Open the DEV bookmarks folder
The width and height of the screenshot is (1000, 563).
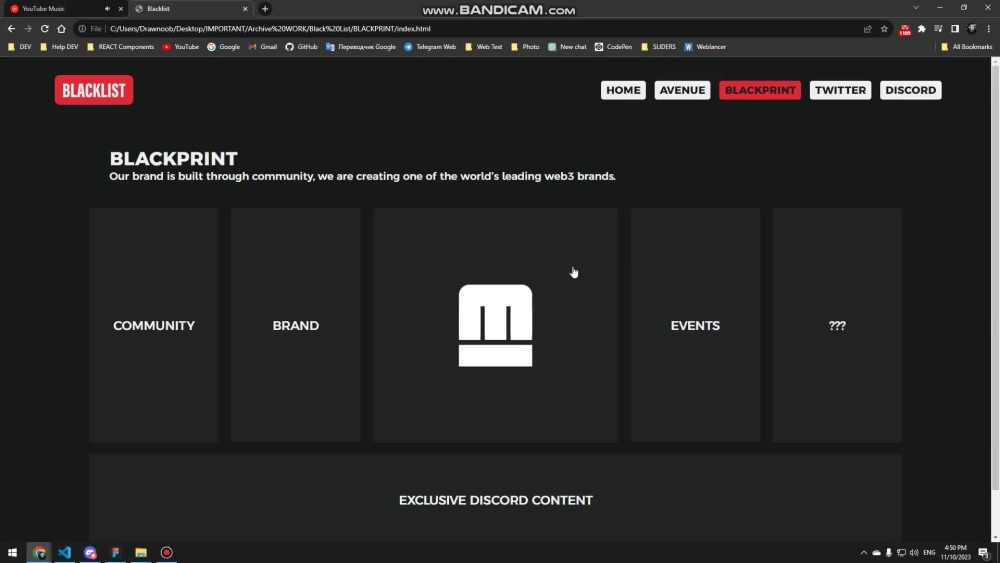[19, 47]
